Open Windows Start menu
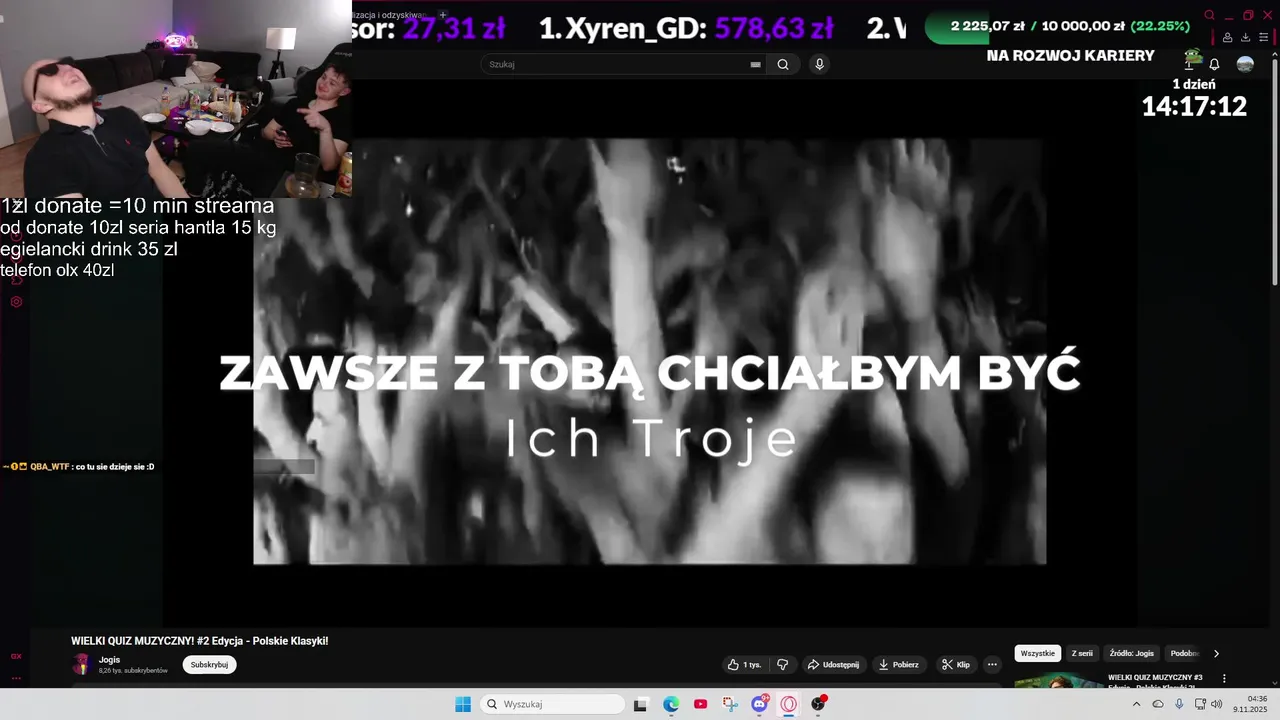The height and width of the screenshot is (720, 1280). coord(463,704)
